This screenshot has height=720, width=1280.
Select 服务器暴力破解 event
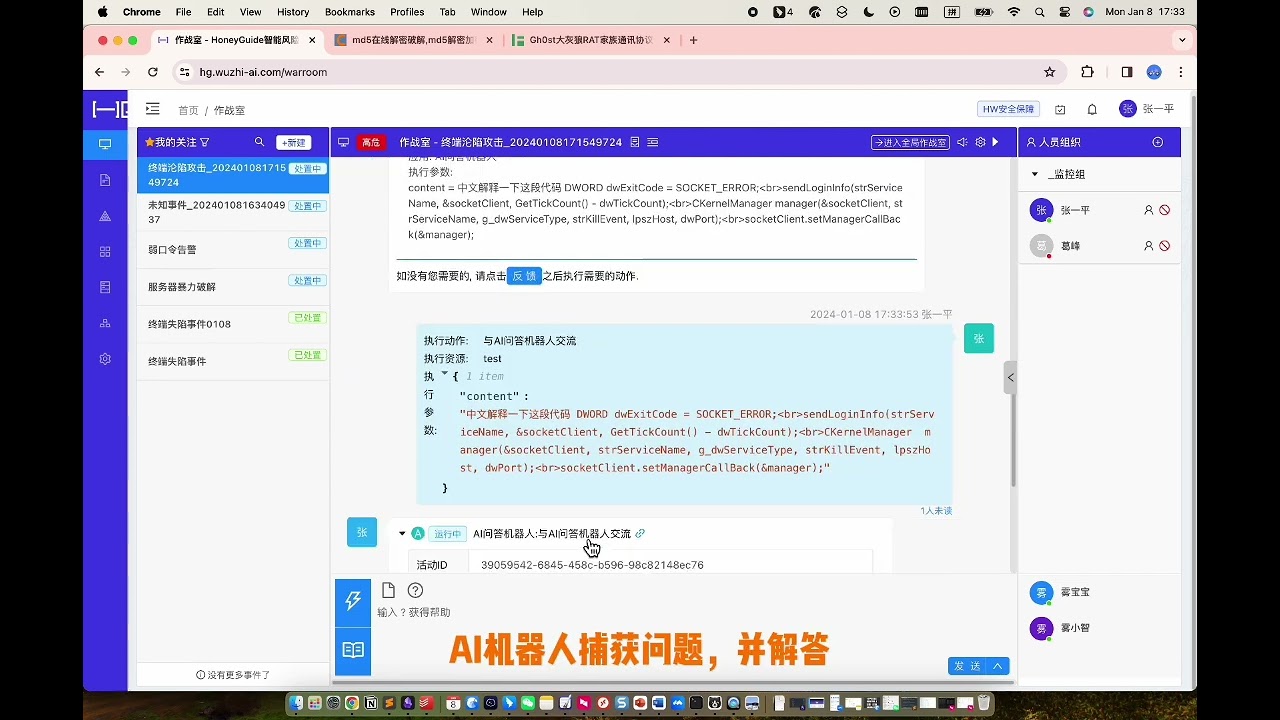pyautogui.click(x=233, y=286)
